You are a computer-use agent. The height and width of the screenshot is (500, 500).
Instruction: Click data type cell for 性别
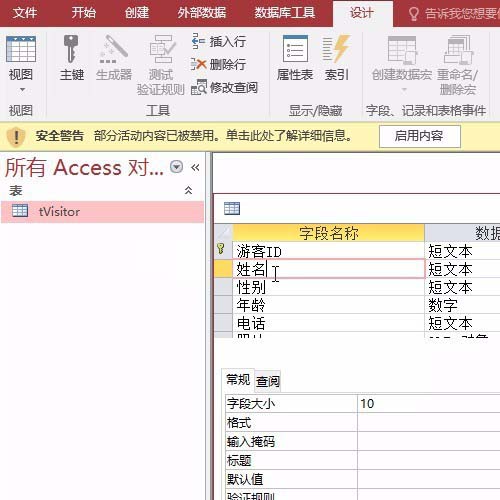click(462, 287)
